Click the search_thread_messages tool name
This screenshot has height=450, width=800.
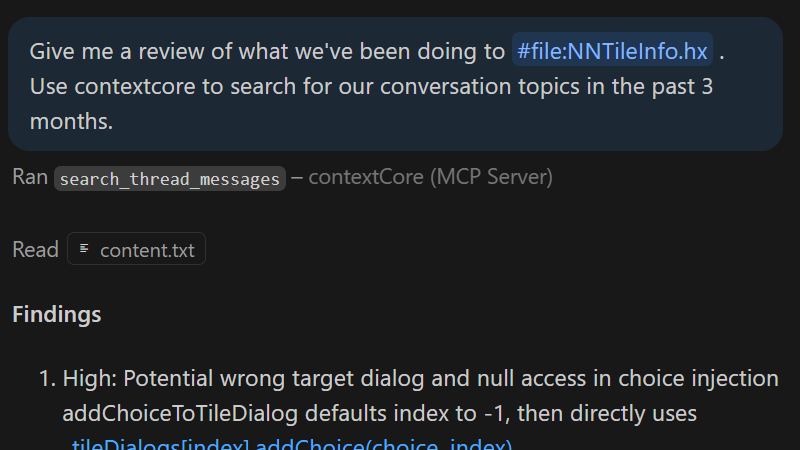click(170, 179)
